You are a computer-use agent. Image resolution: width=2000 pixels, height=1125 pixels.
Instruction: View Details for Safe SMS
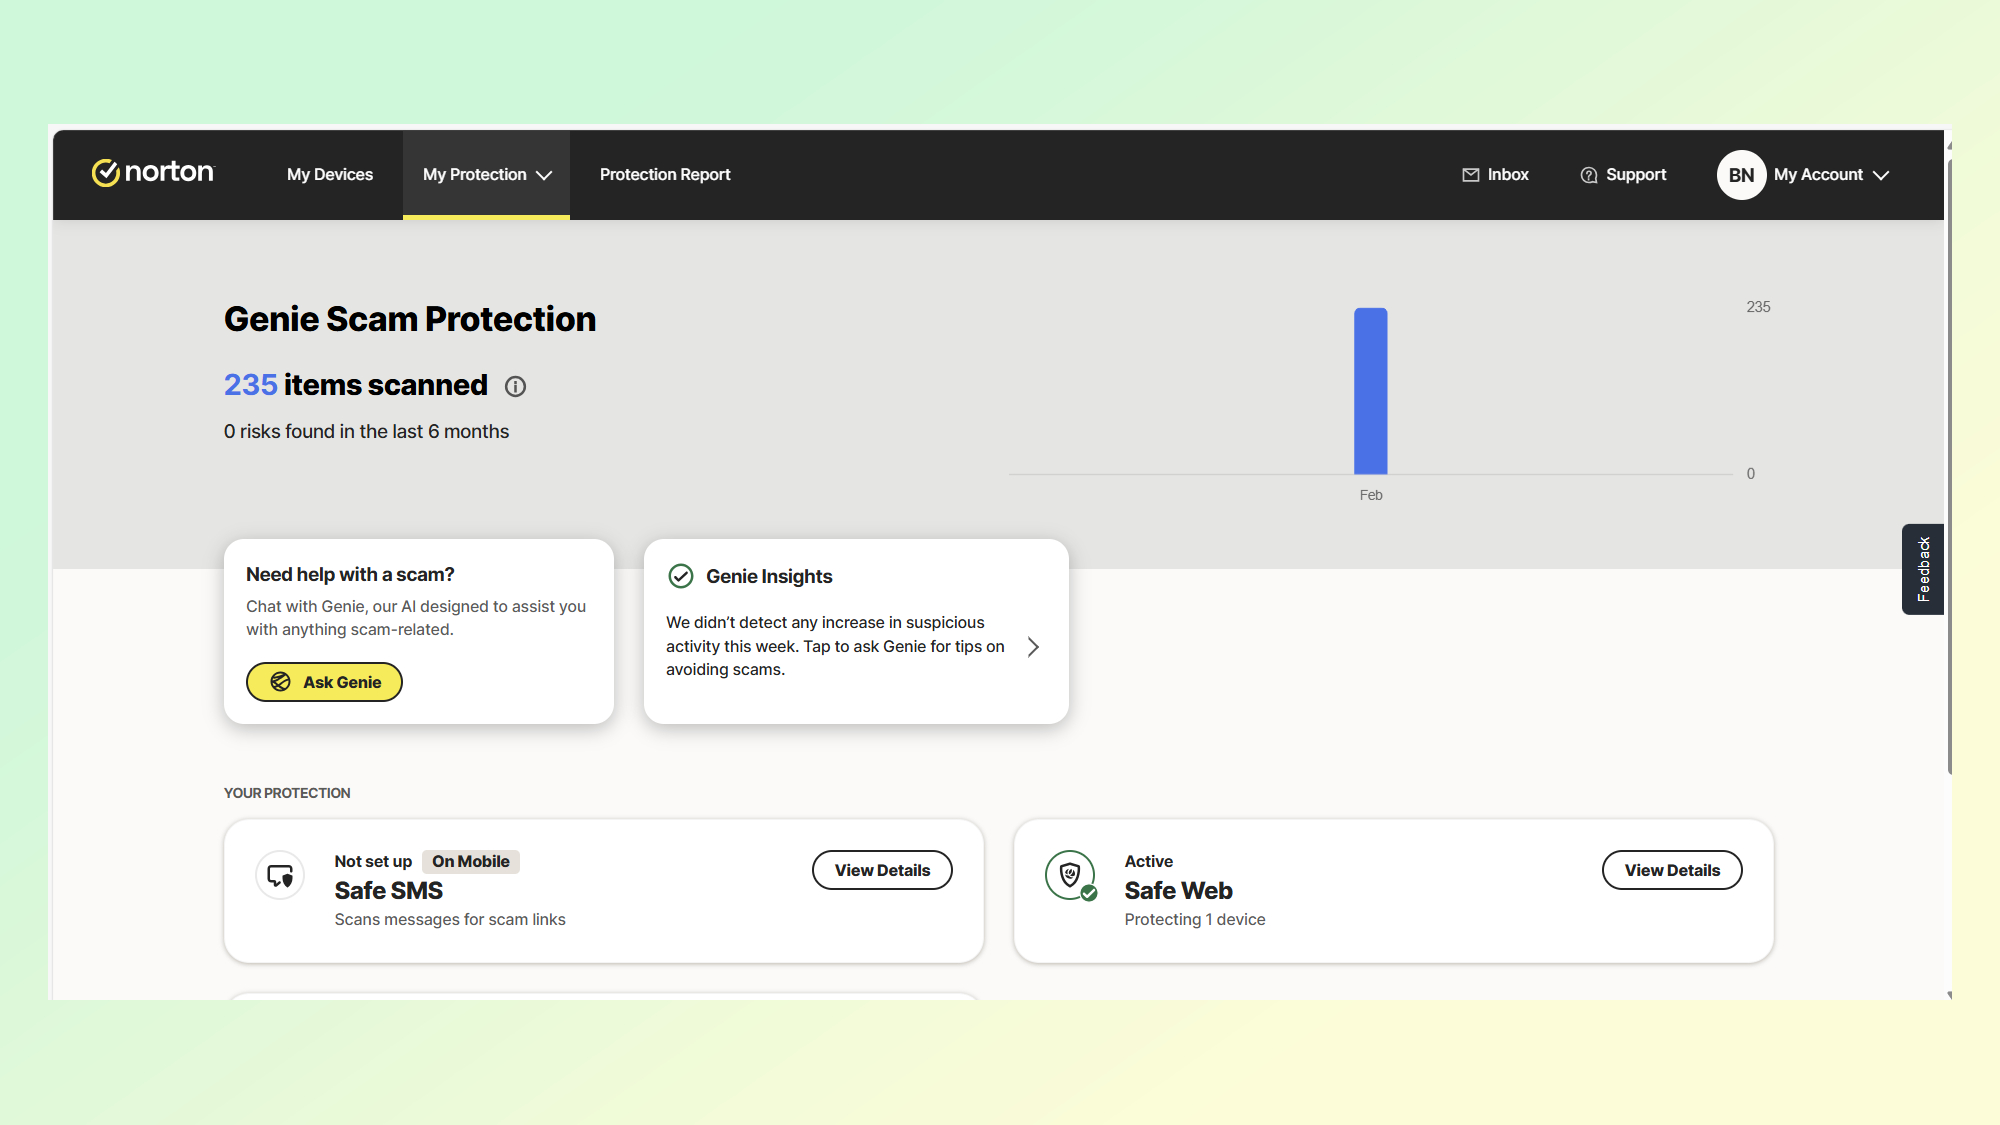[882, 870]
